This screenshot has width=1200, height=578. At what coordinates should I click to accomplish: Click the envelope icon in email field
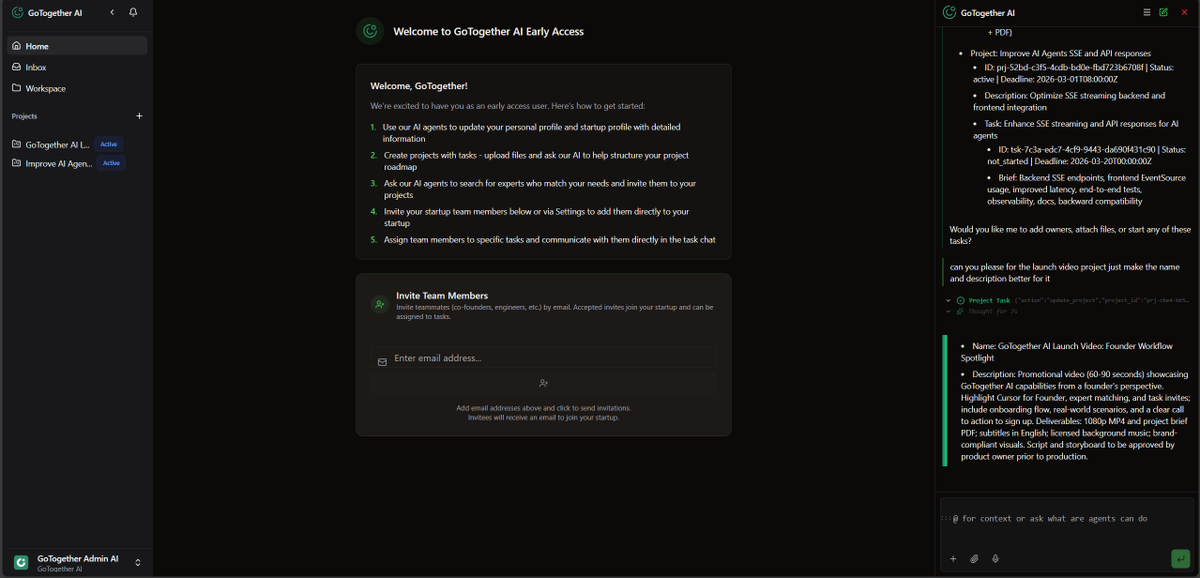[x=382, y=362]
